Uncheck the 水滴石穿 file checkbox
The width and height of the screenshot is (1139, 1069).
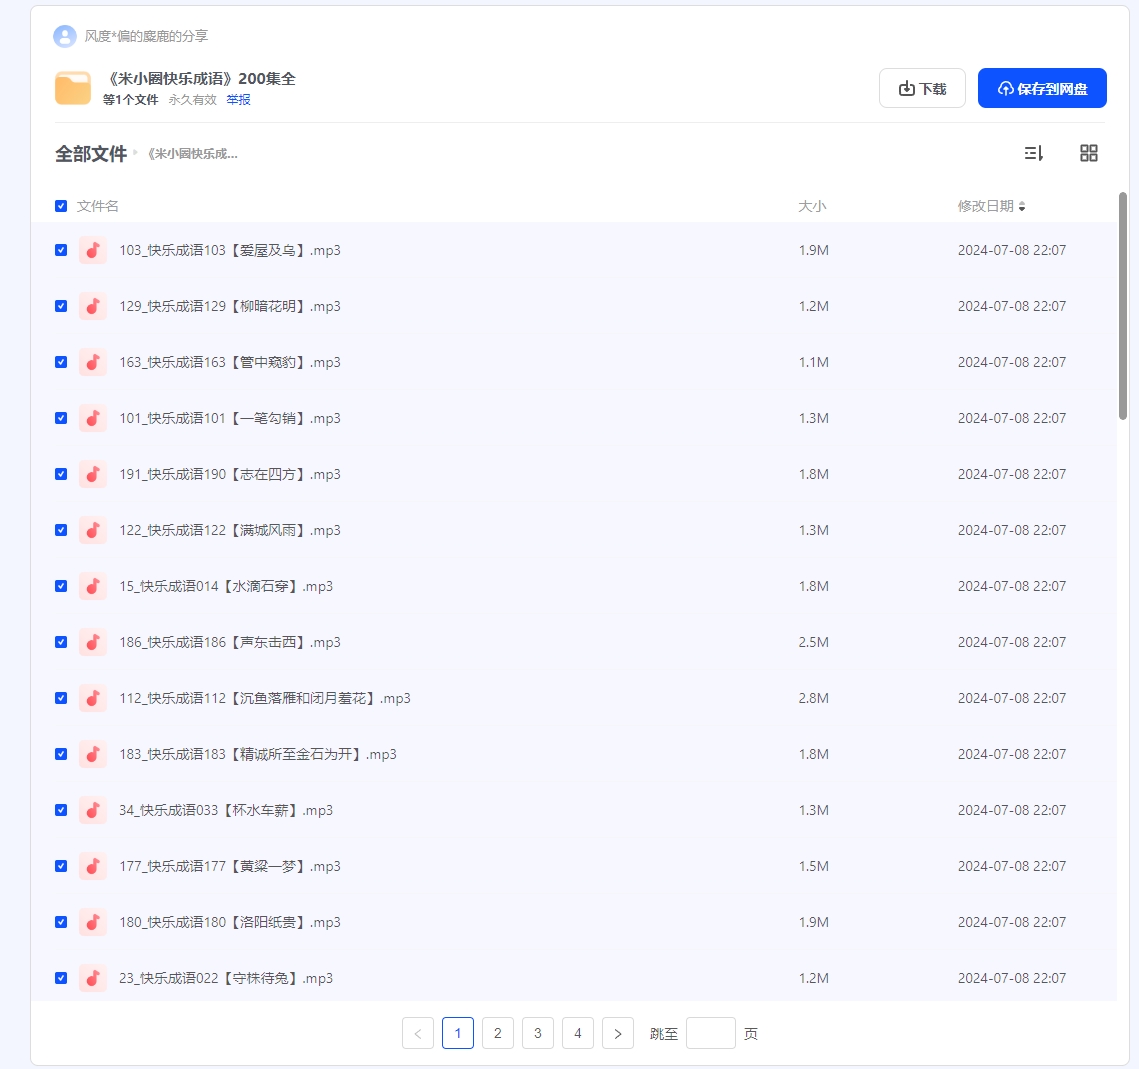point(61,586)
